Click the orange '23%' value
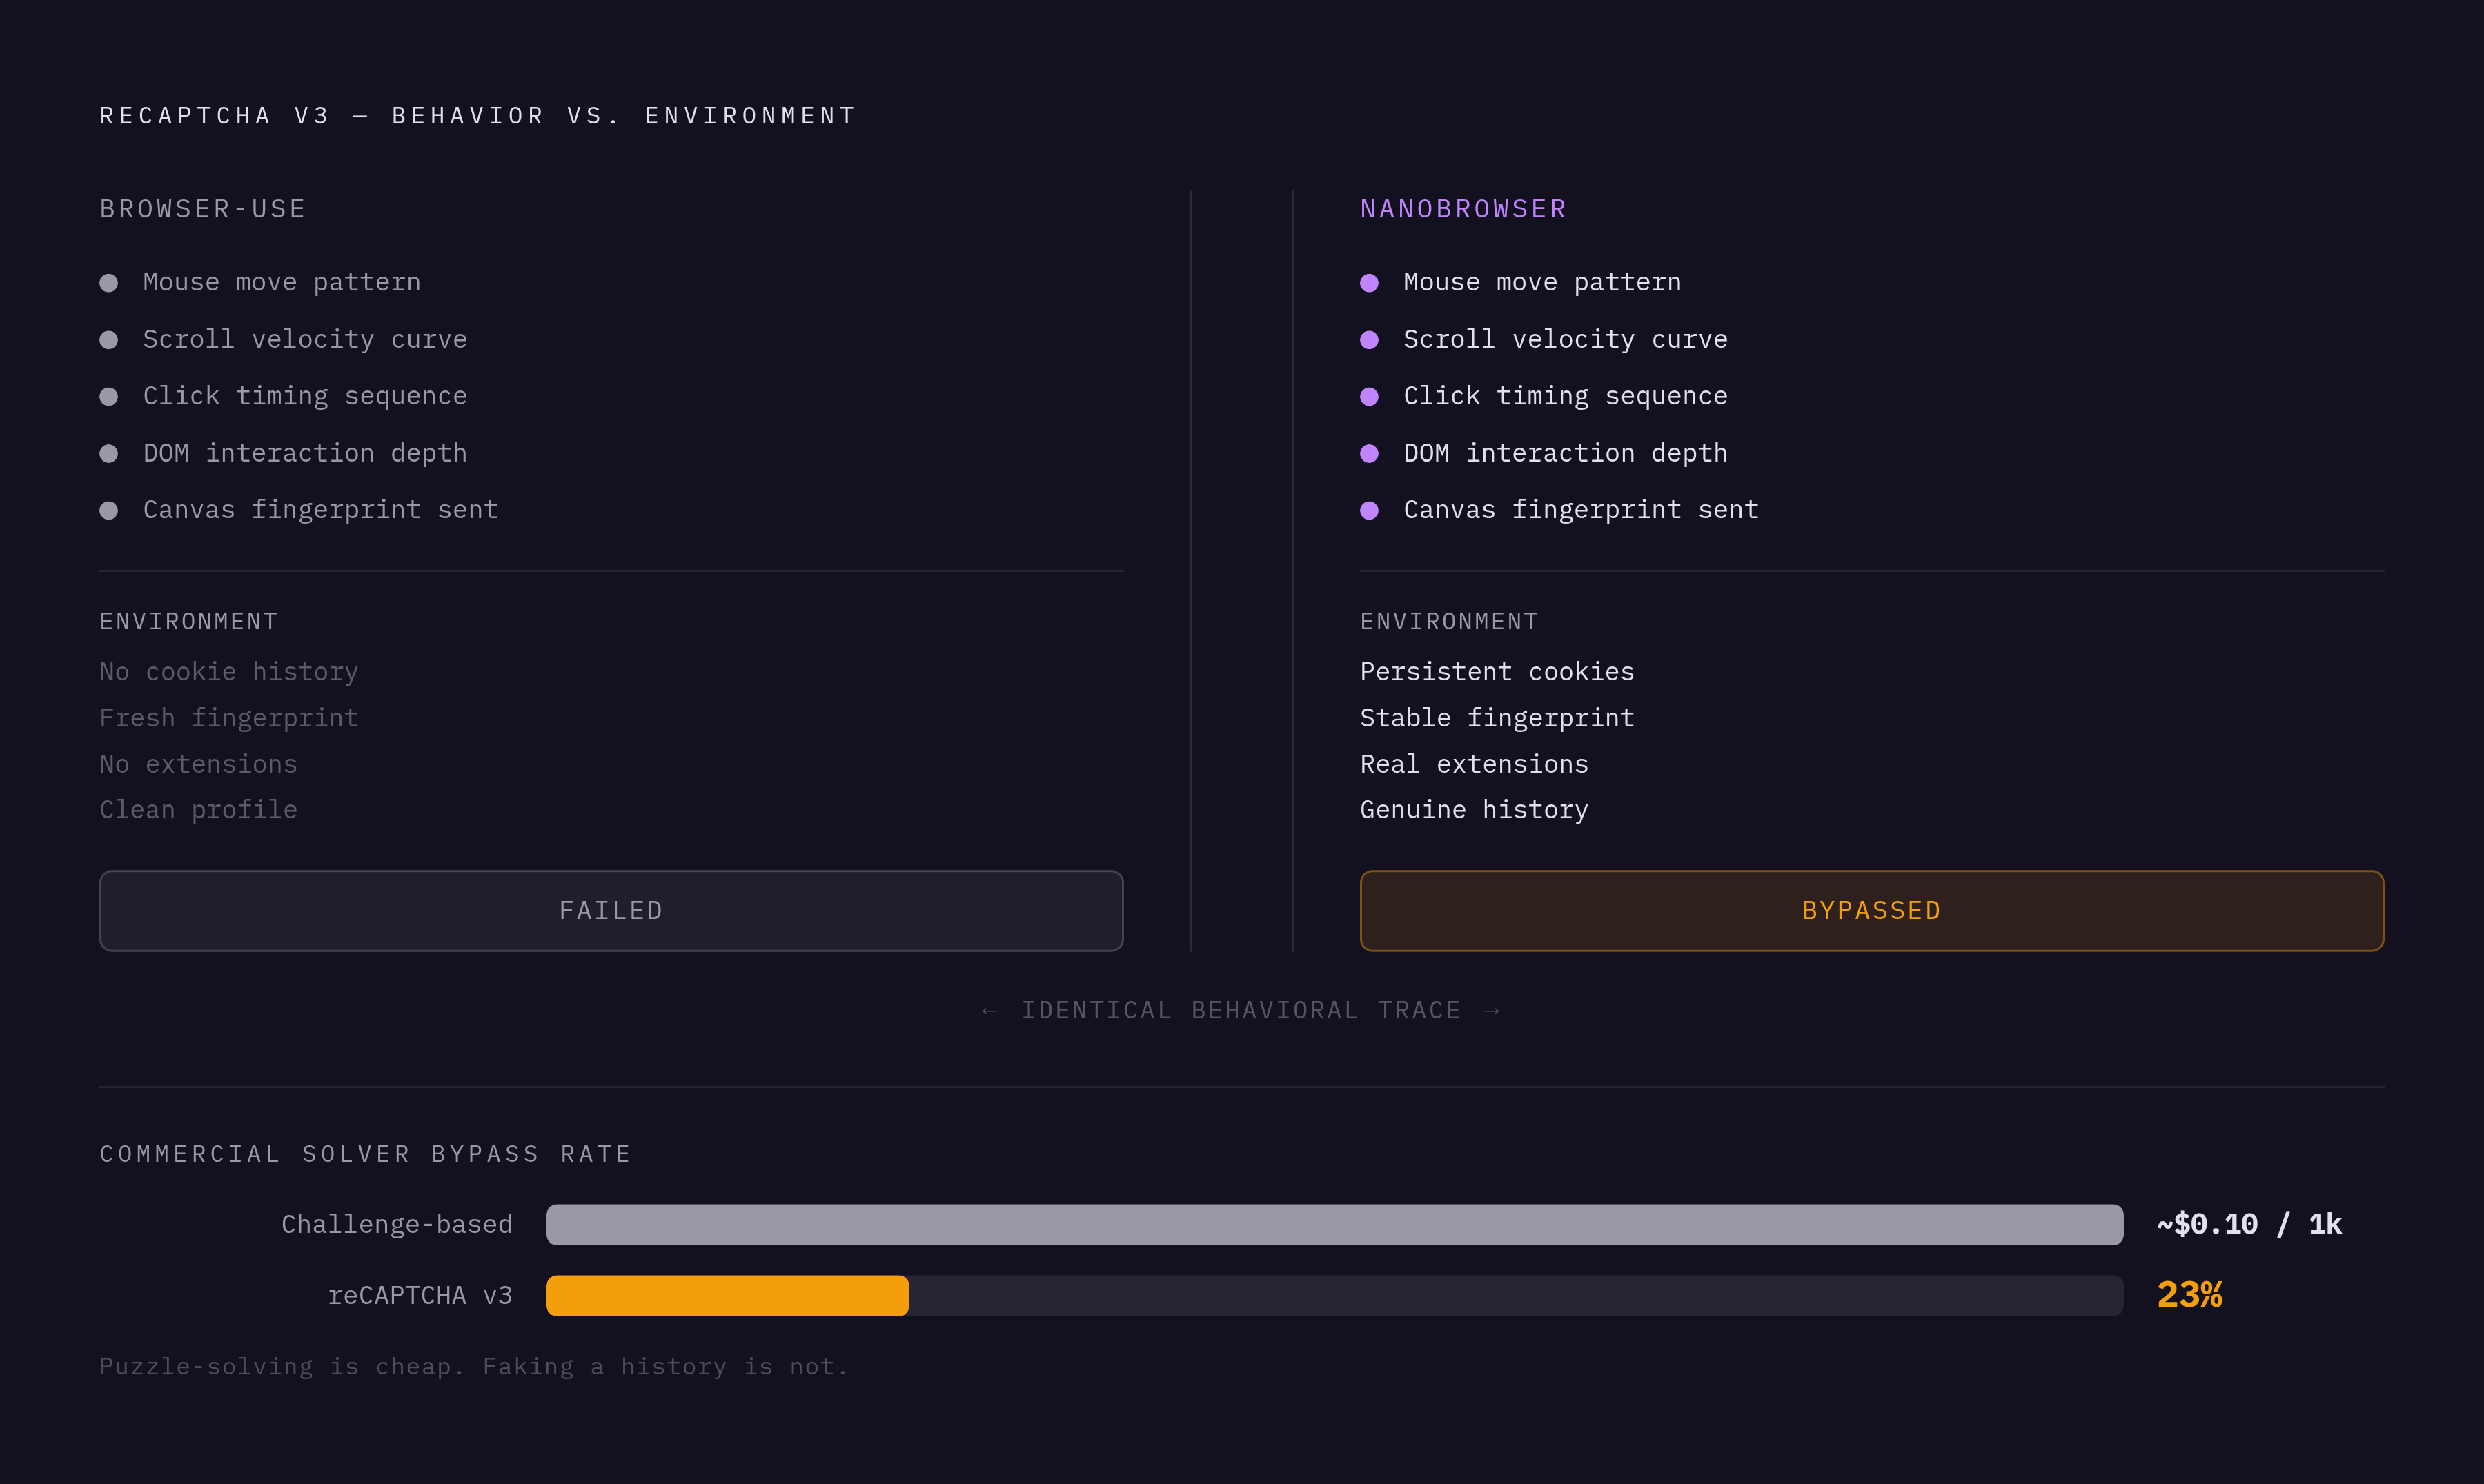The width and height of the screenshot is (2484, 1484). click(x=2190, y=1295)
